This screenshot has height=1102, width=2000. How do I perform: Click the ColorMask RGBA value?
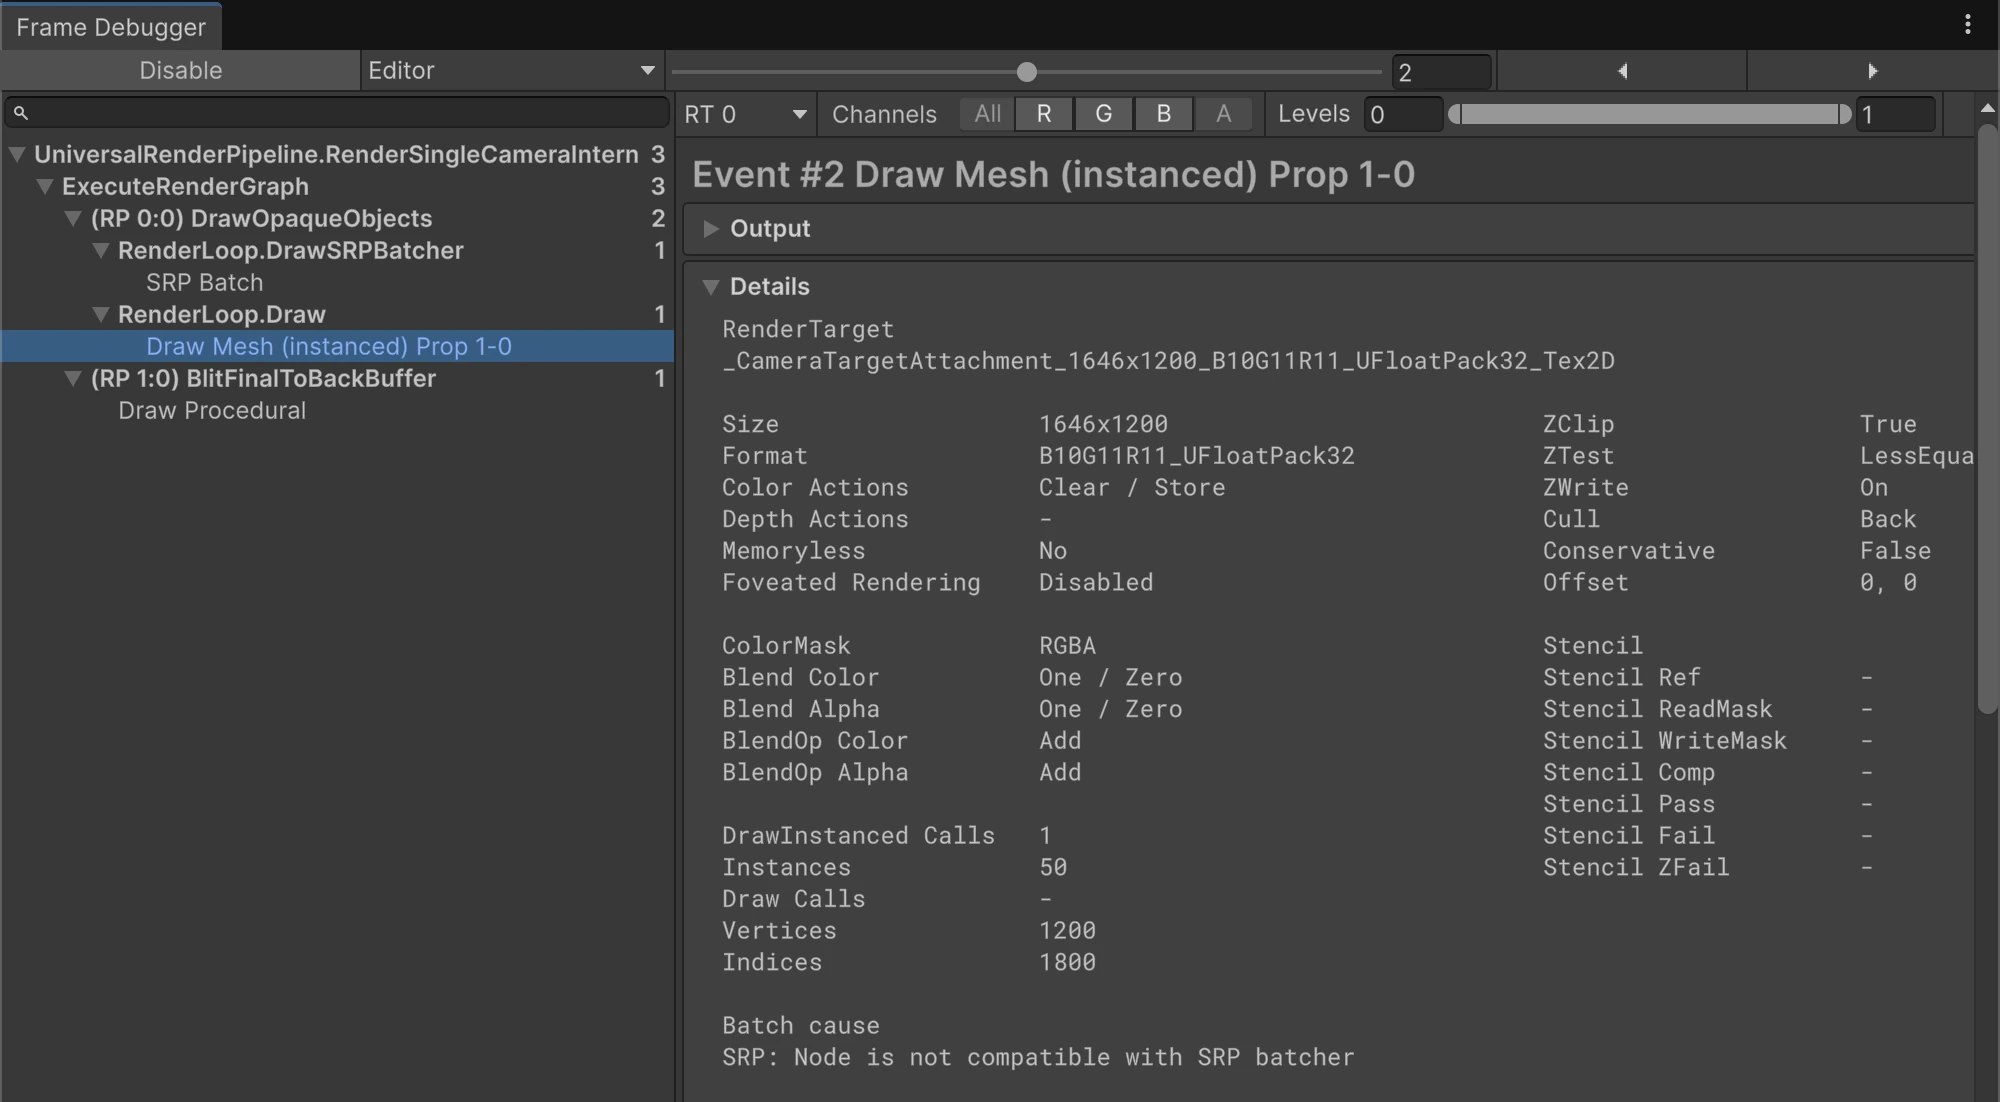pos(1067,646)
